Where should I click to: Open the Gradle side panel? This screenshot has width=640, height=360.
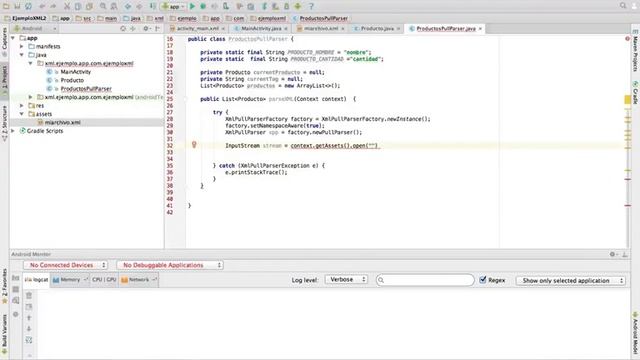coord(636,92)
